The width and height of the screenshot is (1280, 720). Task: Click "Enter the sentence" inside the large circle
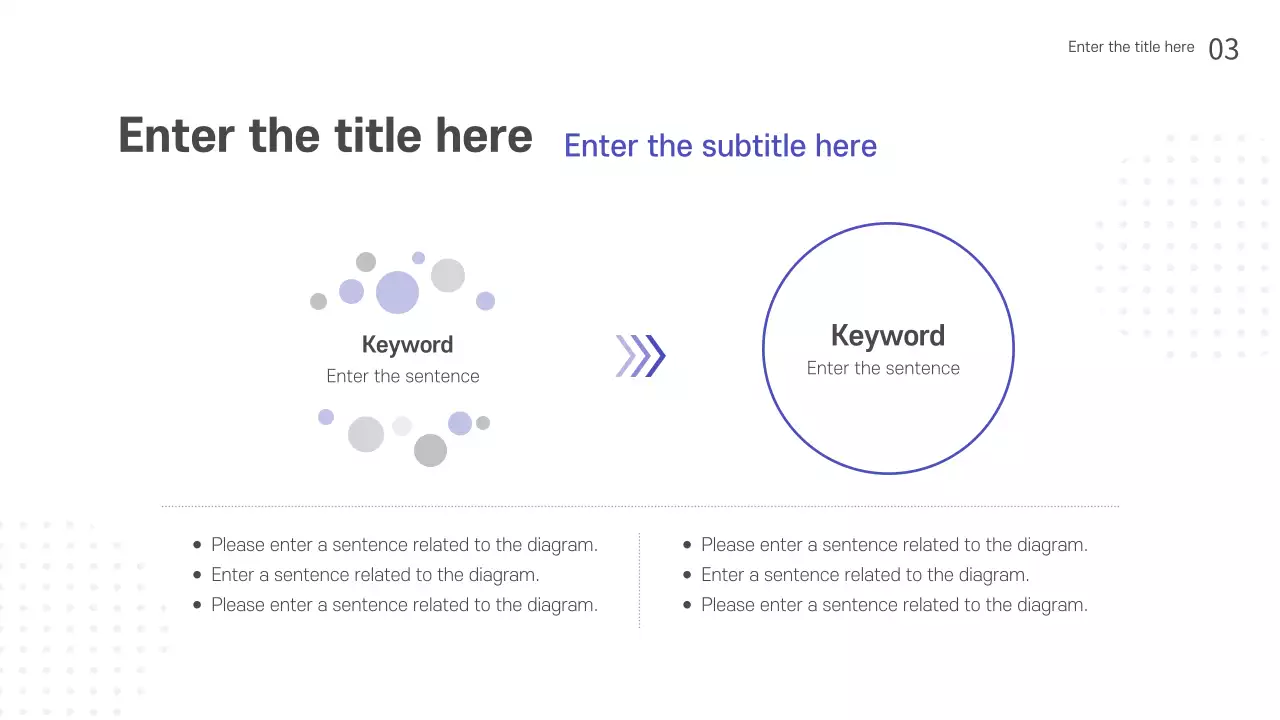(x=883, y=368)
